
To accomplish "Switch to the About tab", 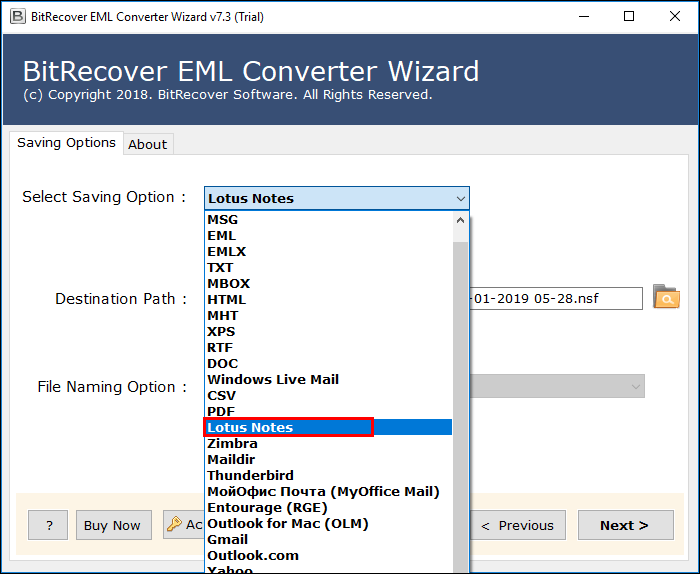I will click(148, 144).
